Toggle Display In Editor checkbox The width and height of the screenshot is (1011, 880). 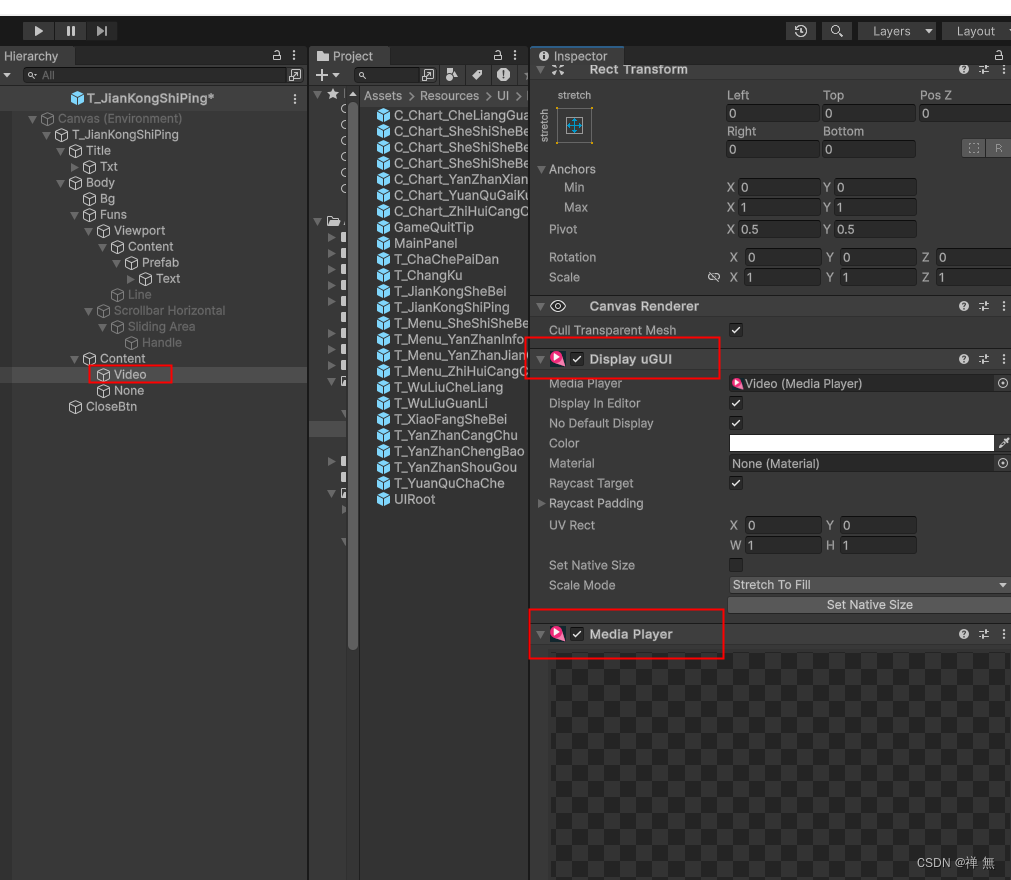coord(736,403)
